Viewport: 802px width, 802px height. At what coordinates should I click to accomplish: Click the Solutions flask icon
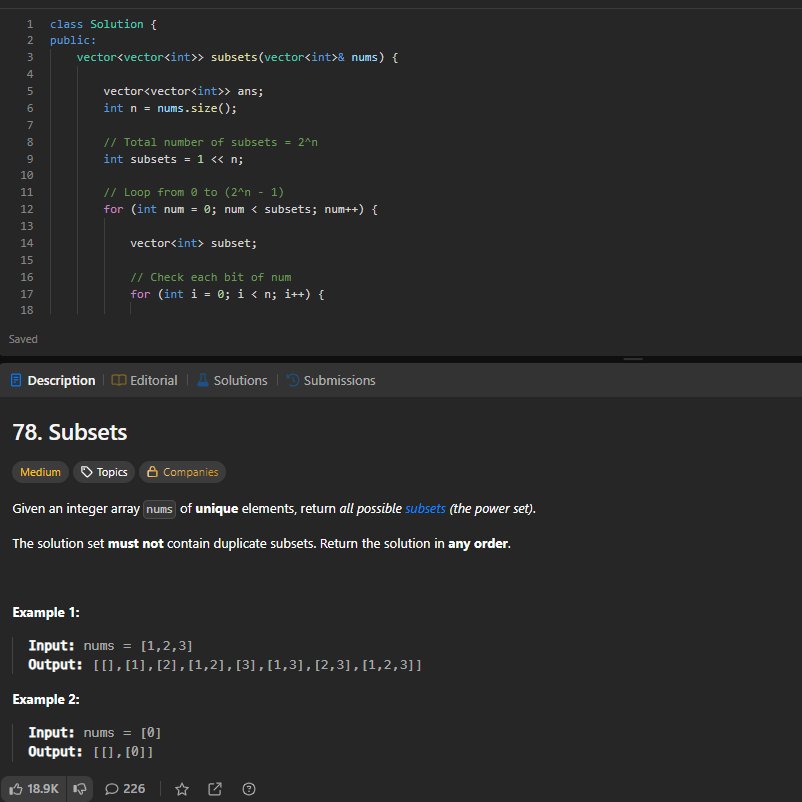tap(203, 380)
